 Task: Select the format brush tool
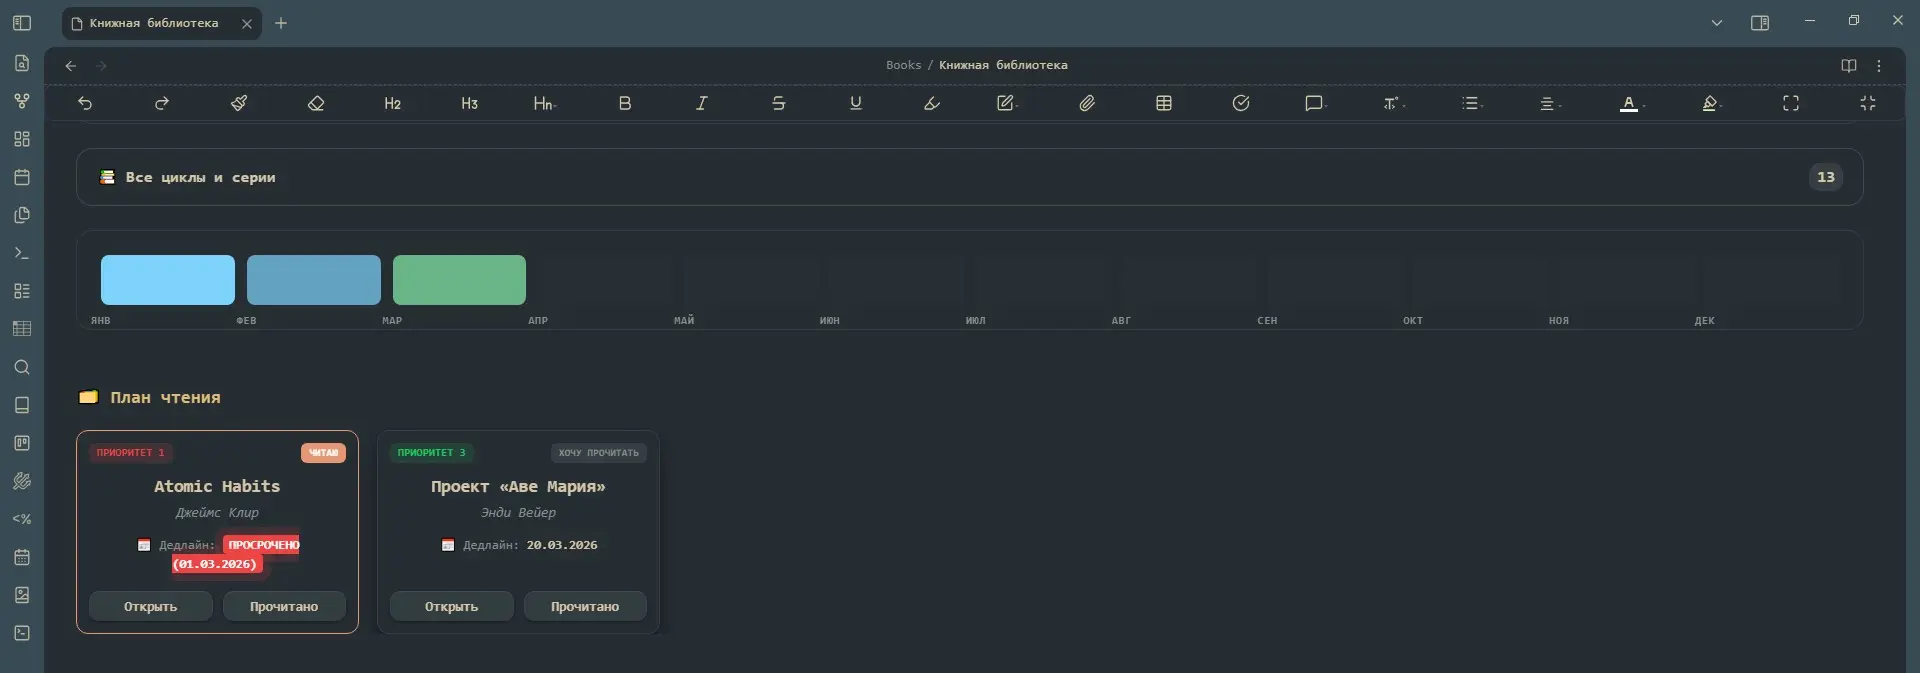click(239, 103)
